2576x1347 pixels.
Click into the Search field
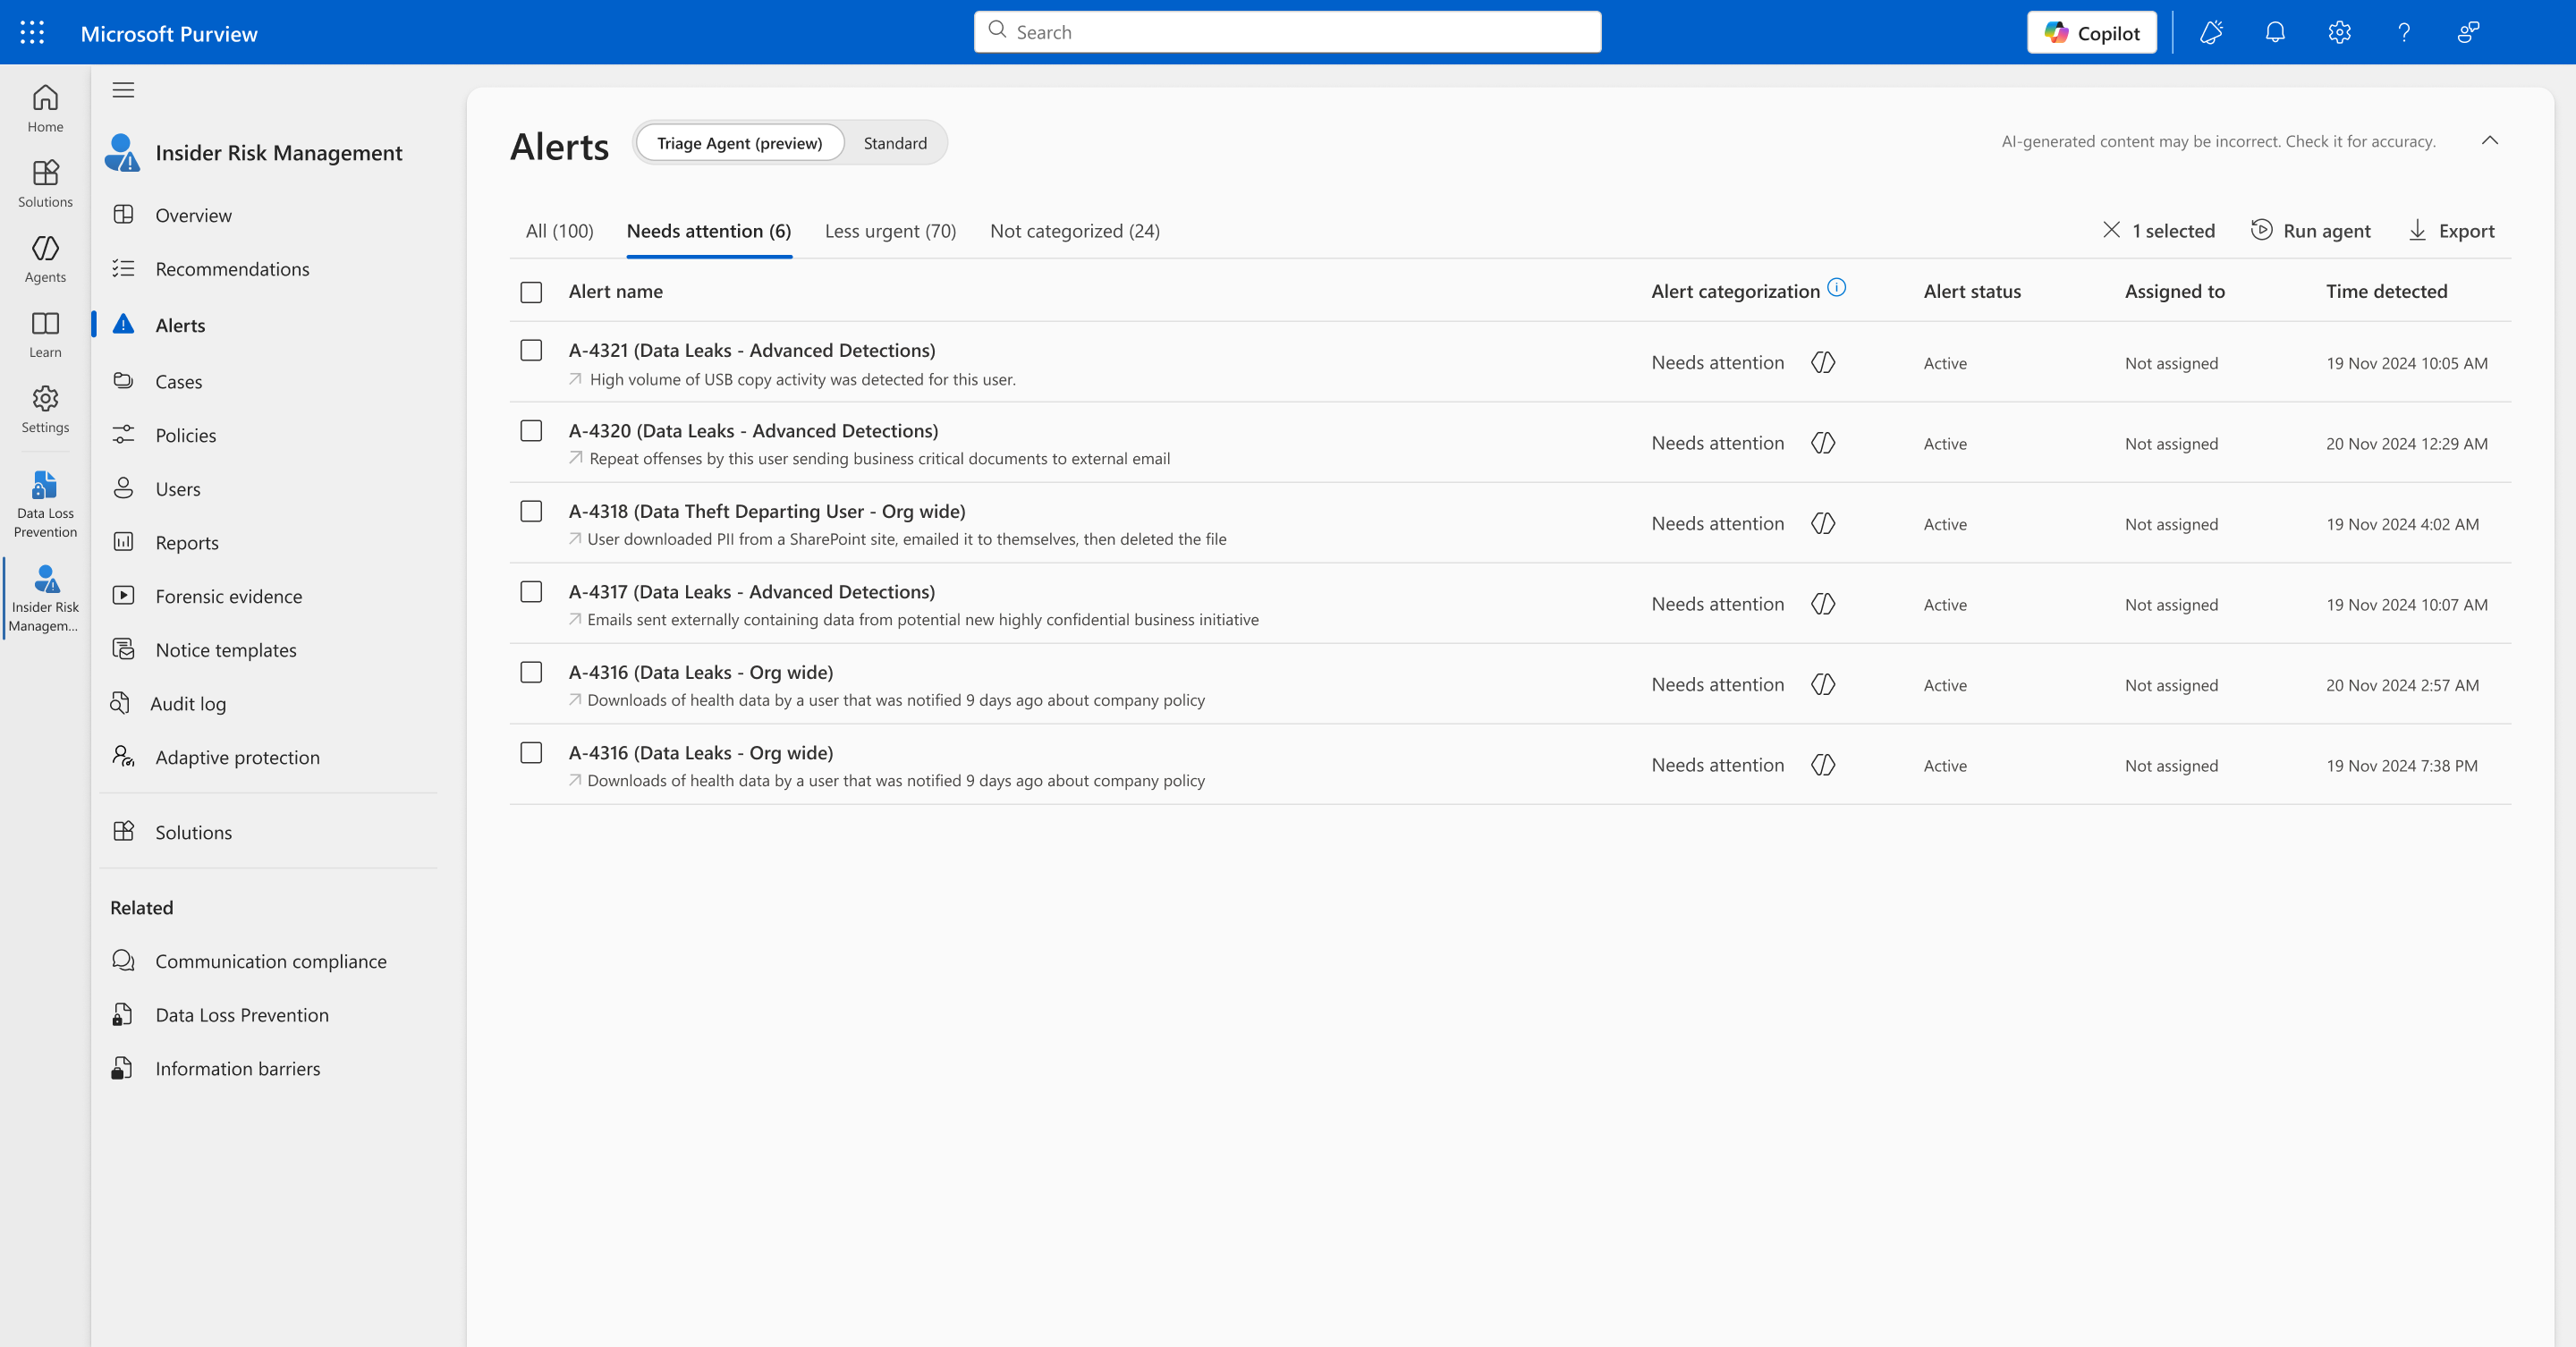pyautogui.click(x=1287, y=32)
